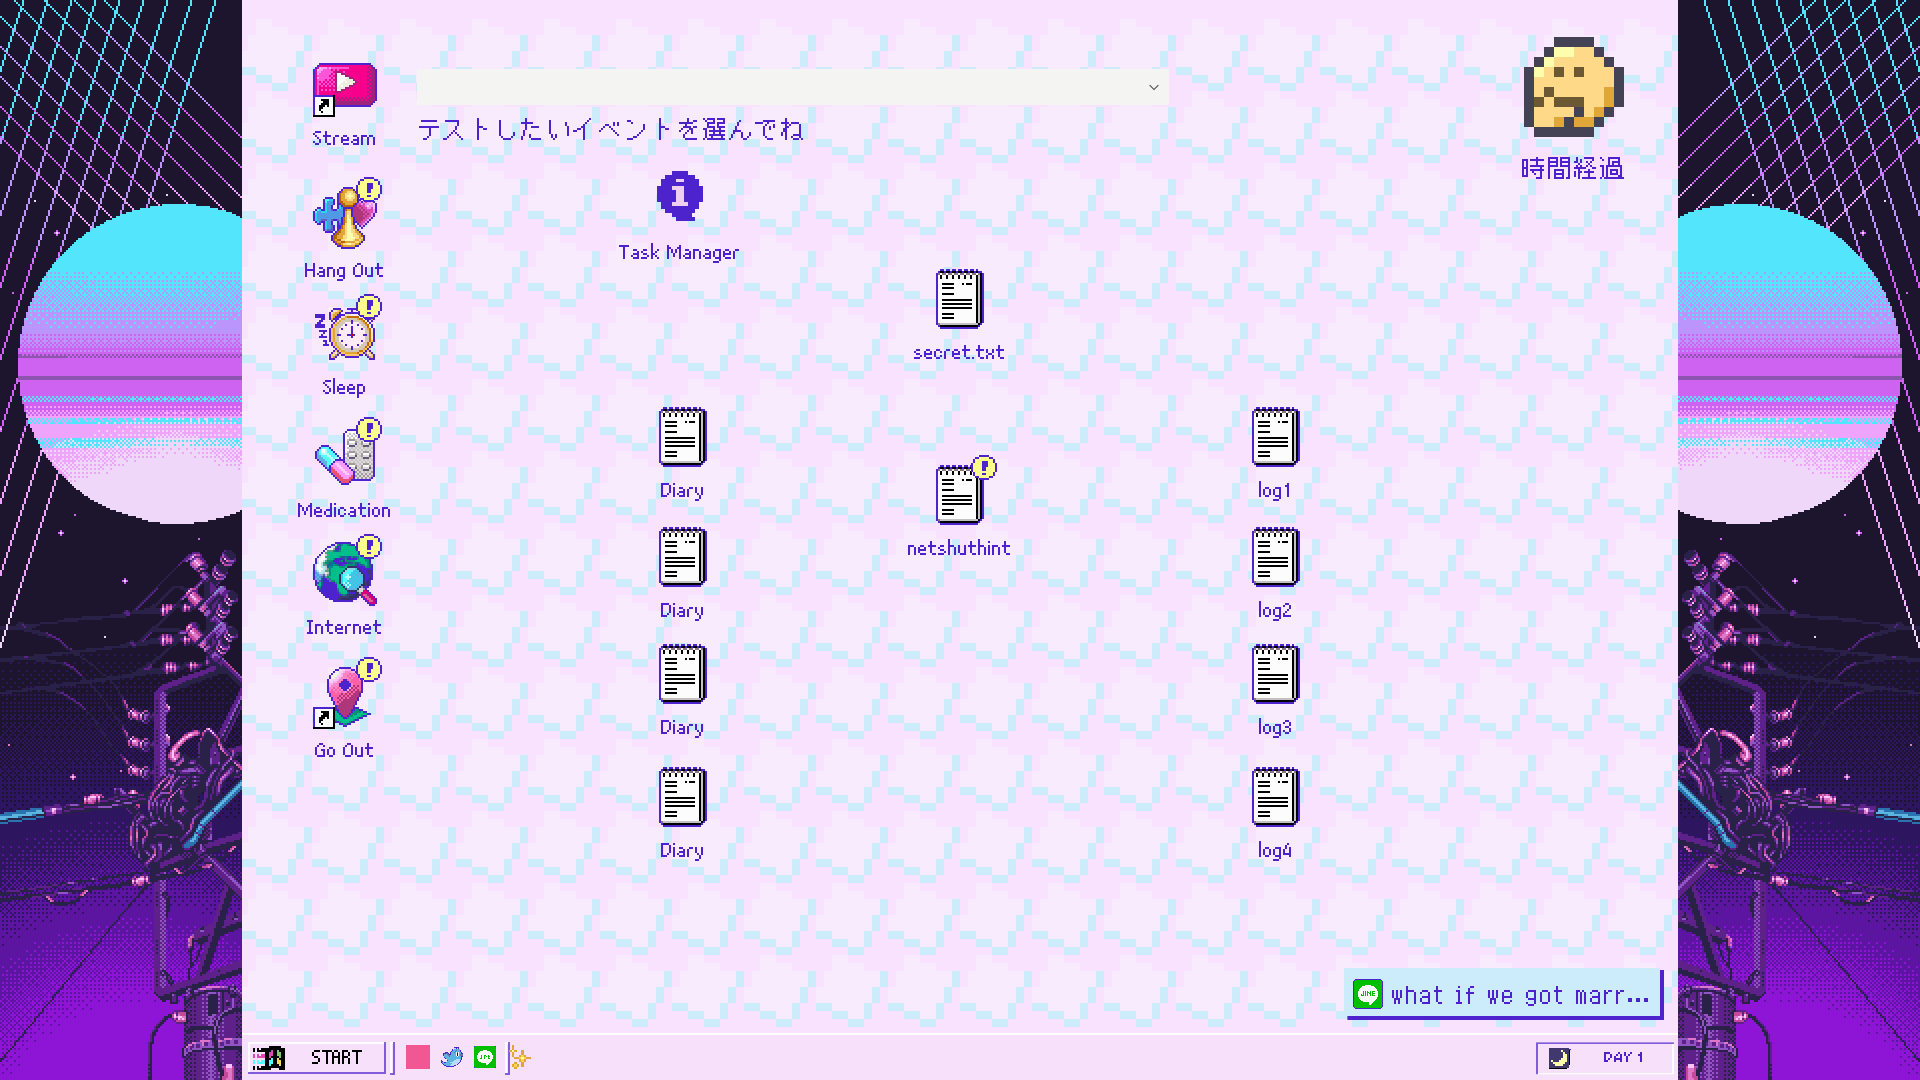Open the log3 text file
The image size is (1920, 1080).
tap(1275, 674)
